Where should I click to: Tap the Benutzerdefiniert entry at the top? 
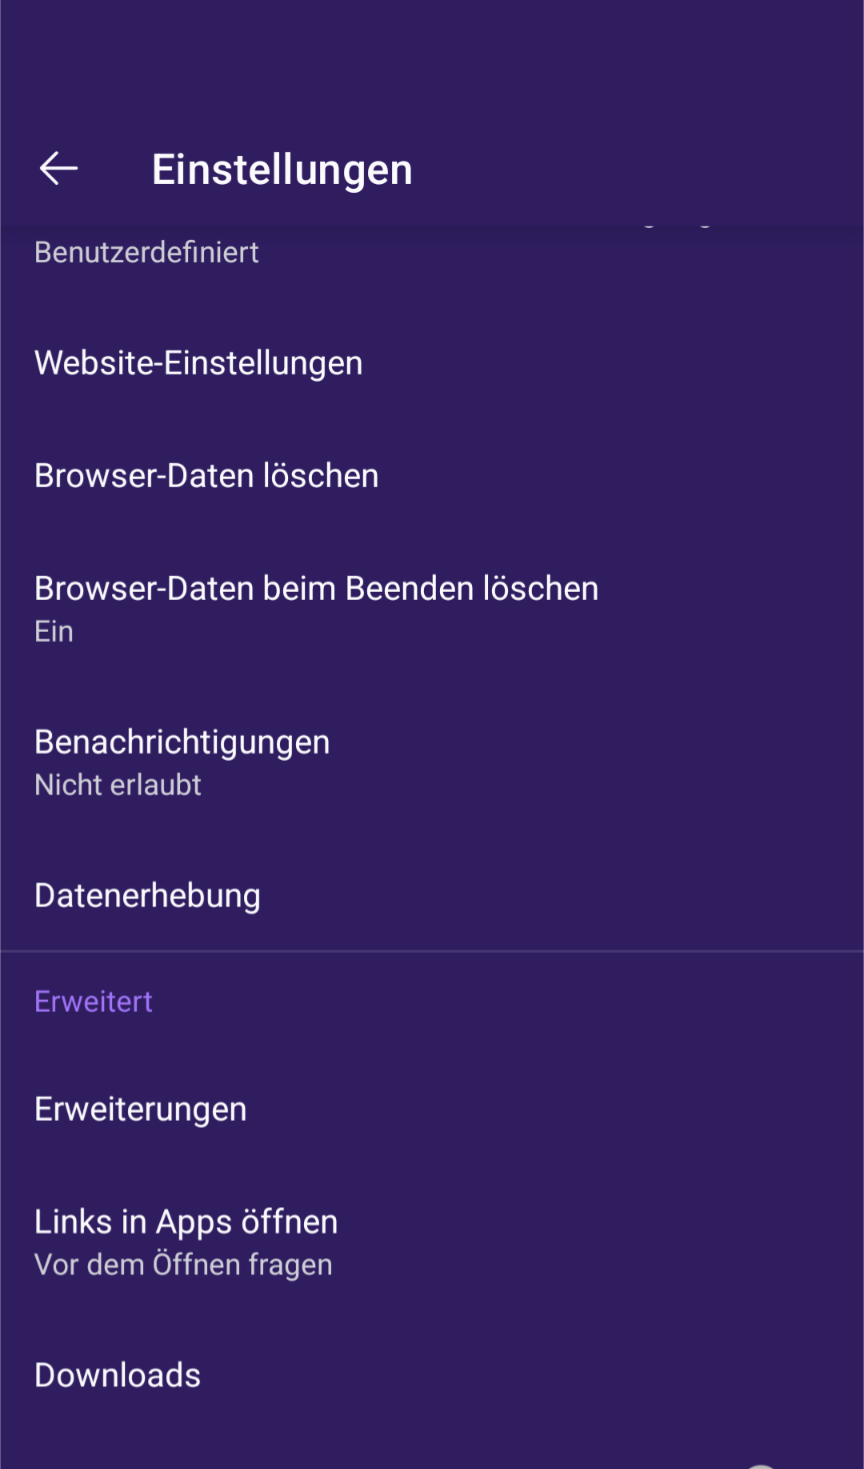click(x=146, y=251)
